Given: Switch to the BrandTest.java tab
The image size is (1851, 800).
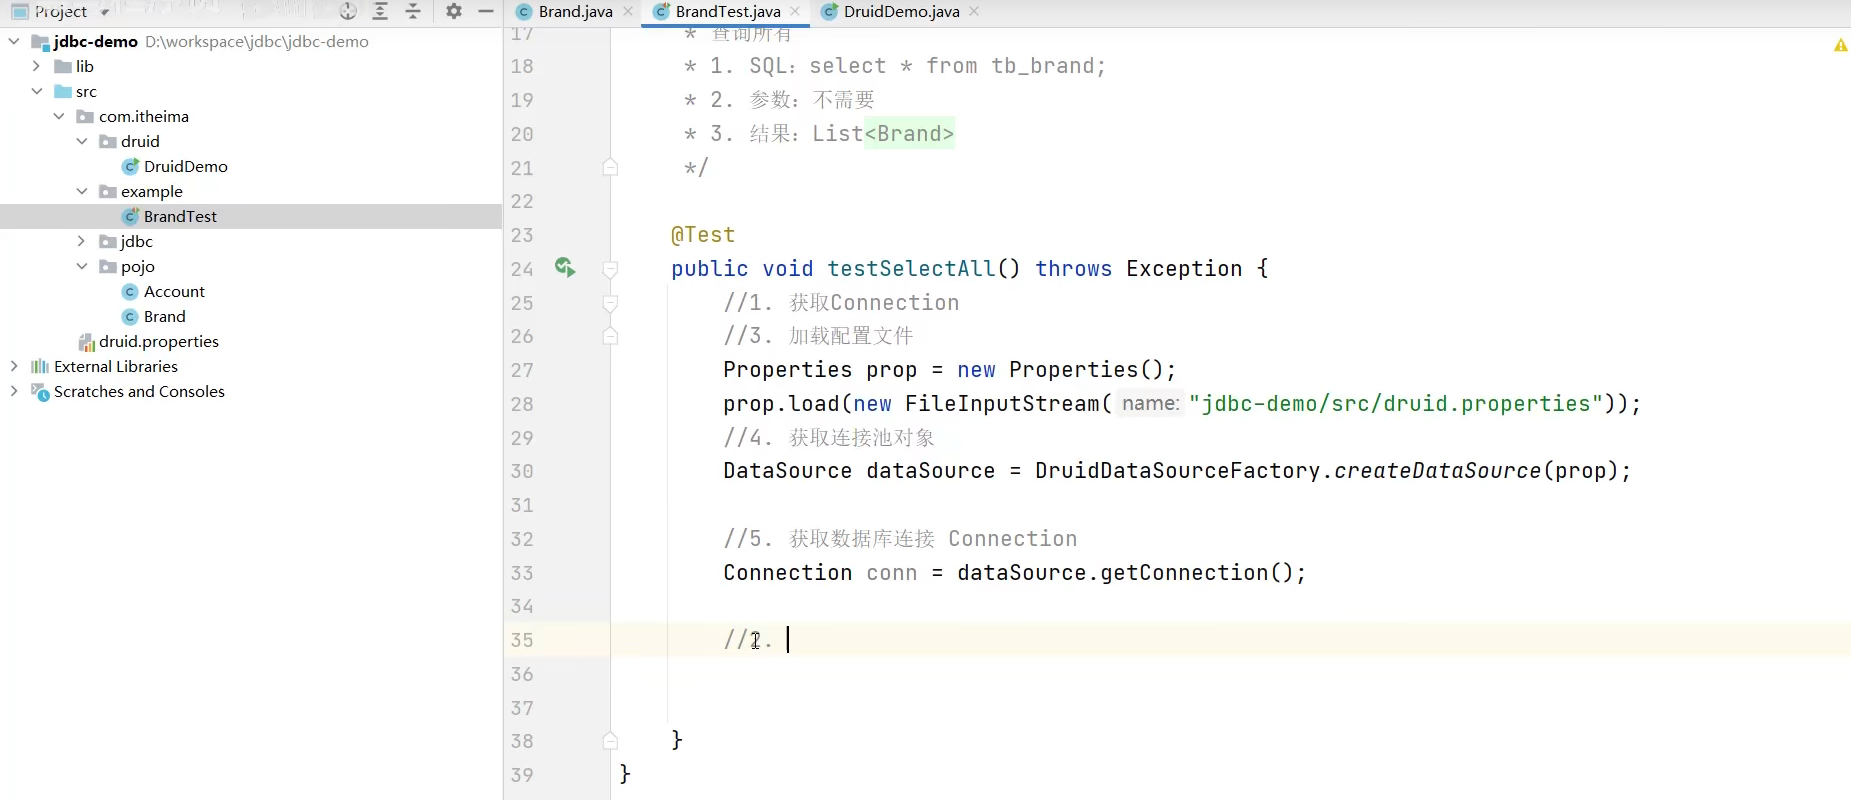Looking at the screenshot, I should 728,12.
